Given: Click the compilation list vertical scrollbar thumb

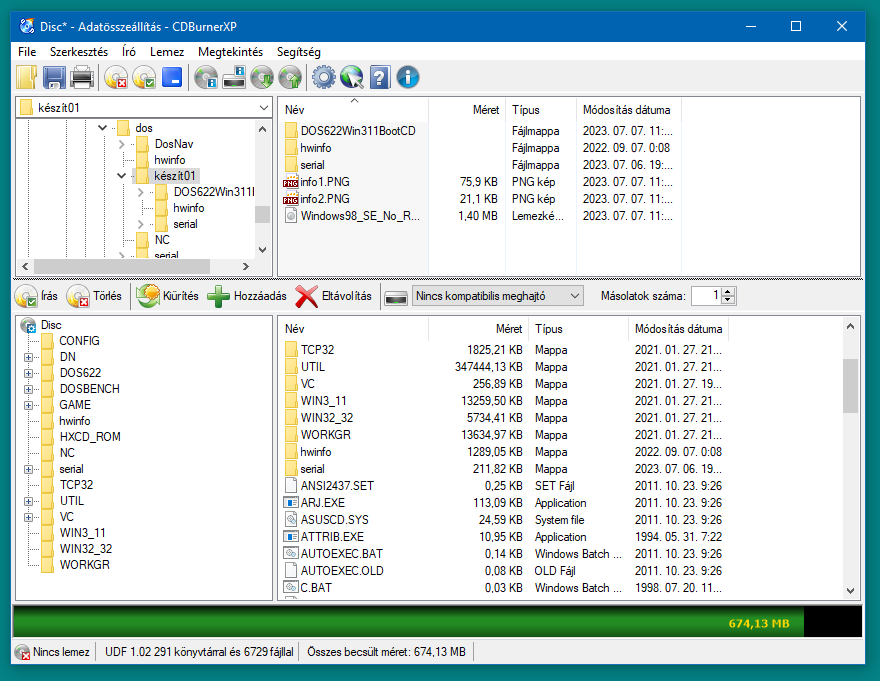Looking at the screenshot, I should point(850,386).
